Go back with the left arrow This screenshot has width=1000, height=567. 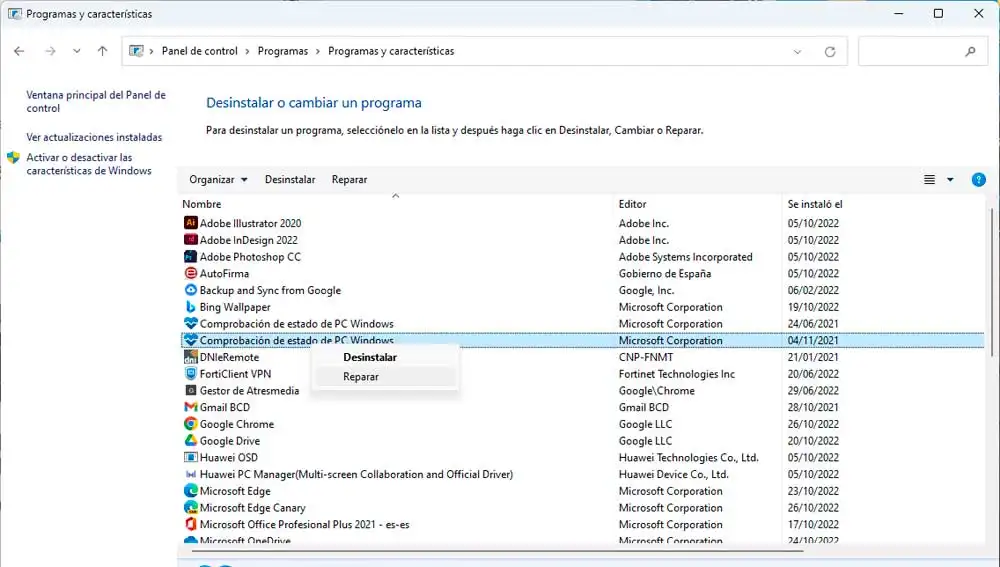click(19, 51)
